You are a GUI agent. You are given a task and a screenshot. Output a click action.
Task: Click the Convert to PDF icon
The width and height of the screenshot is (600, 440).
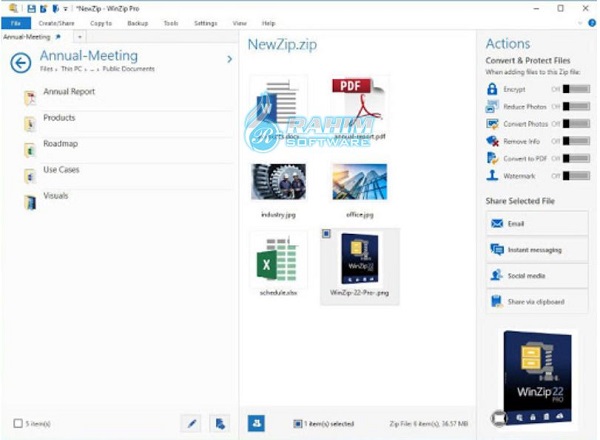pyautogui.click(x=492, y=158)
